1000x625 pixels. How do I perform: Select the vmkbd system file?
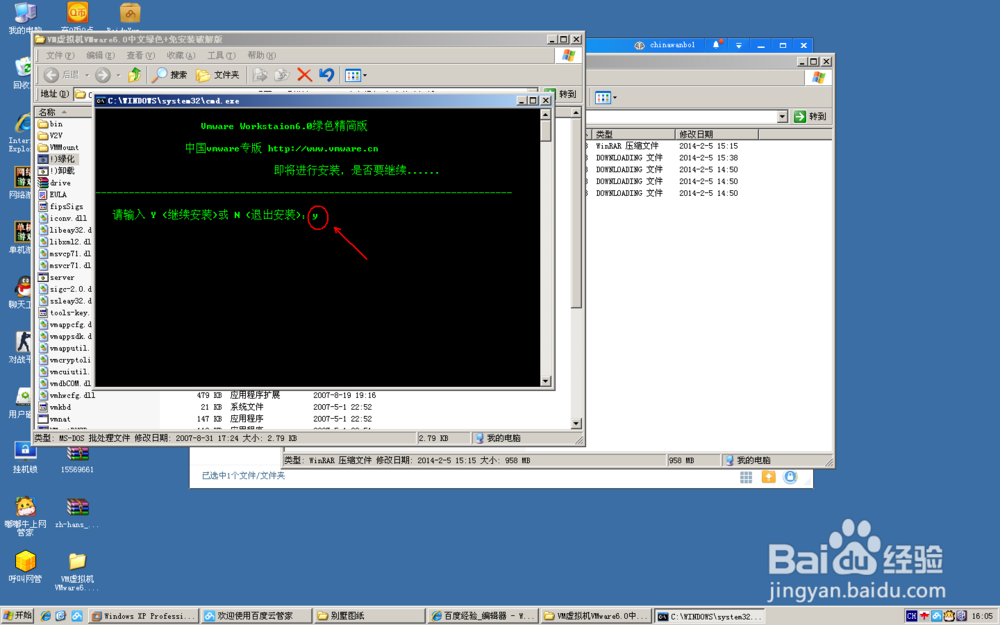(55, 407)
